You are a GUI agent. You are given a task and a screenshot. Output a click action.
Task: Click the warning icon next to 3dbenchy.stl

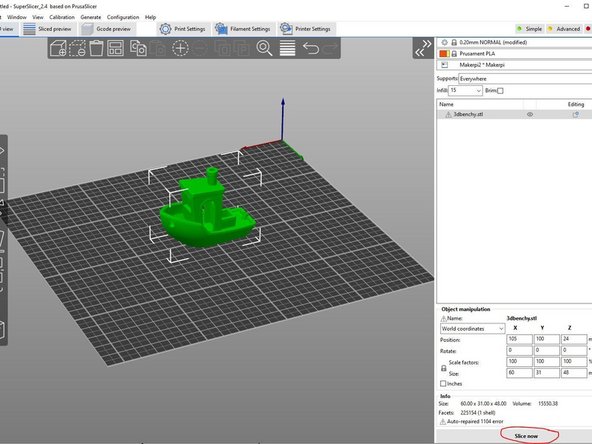[448, 114]
